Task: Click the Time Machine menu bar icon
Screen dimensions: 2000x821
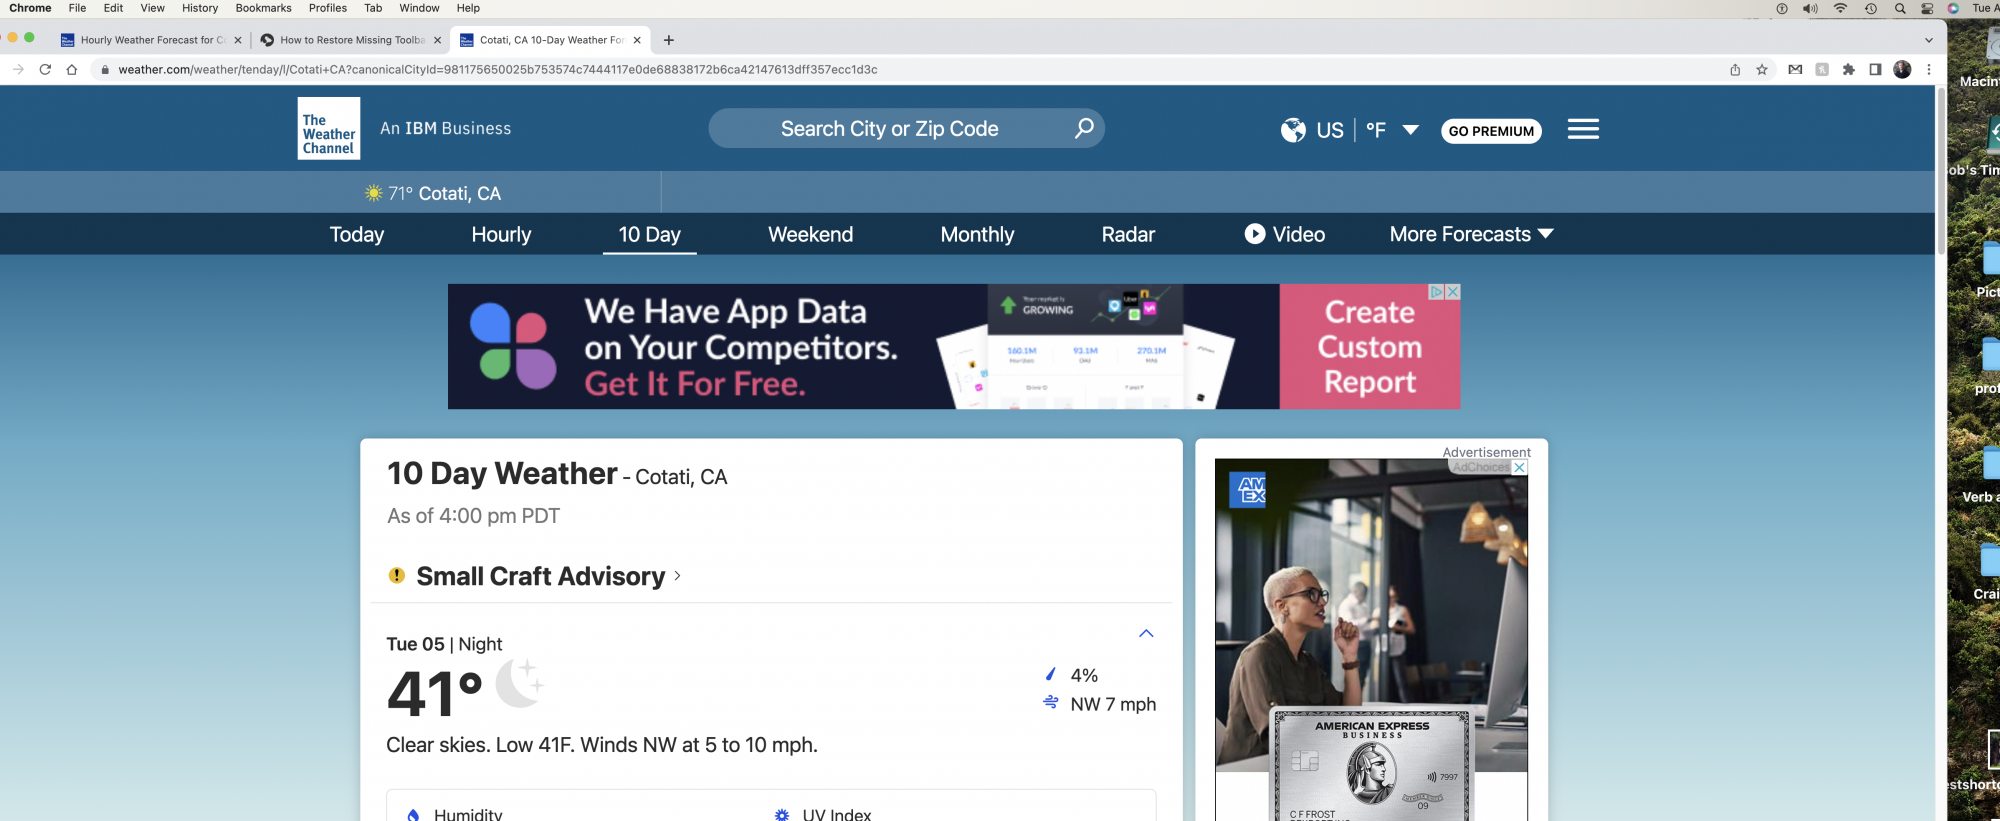Action: [x=1871, y=8]
